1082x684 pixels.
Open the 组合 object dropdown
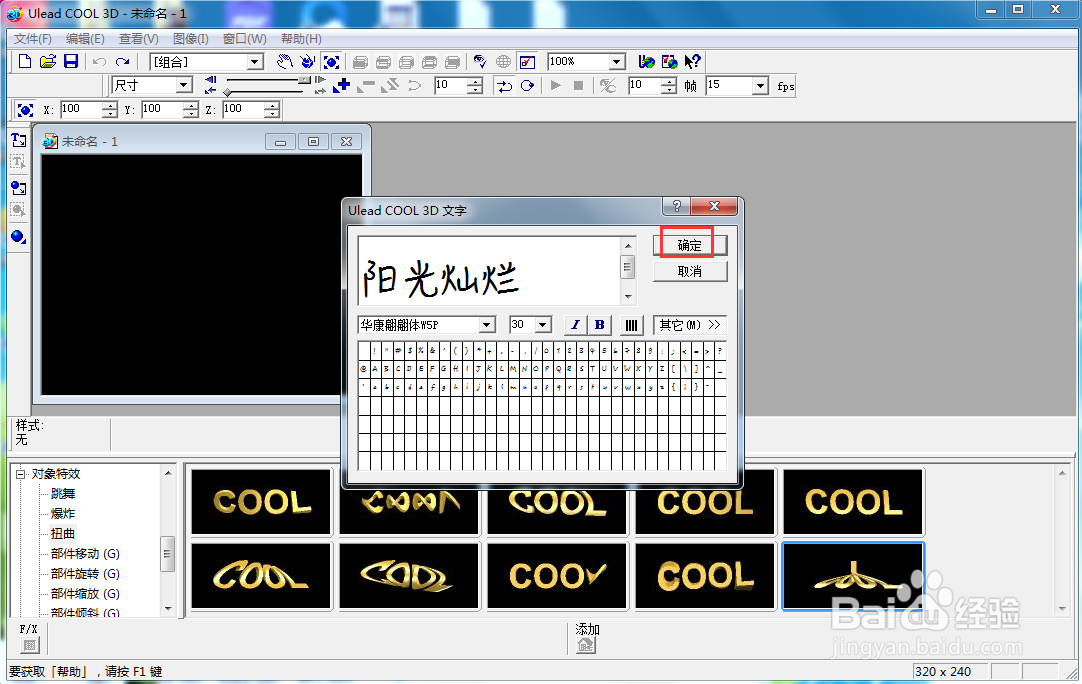(255, 62)
